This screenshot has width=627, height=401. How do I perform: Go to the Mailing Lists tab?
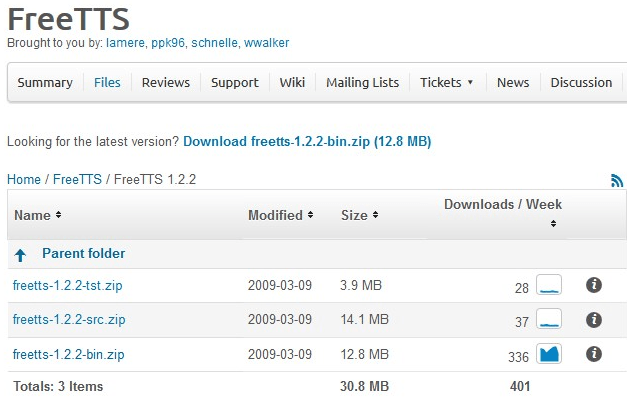click(x=362, y=83)
